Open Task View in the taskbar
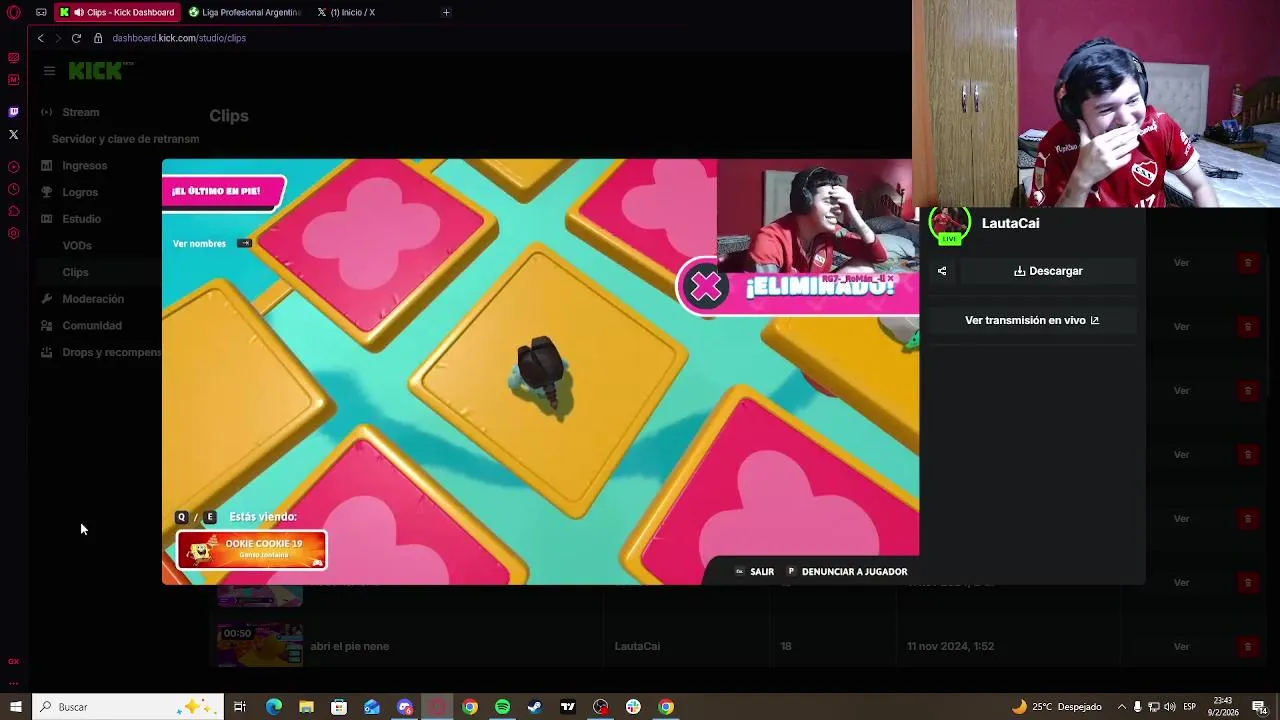Screen dimensions: 1280x720 point(240,707)
